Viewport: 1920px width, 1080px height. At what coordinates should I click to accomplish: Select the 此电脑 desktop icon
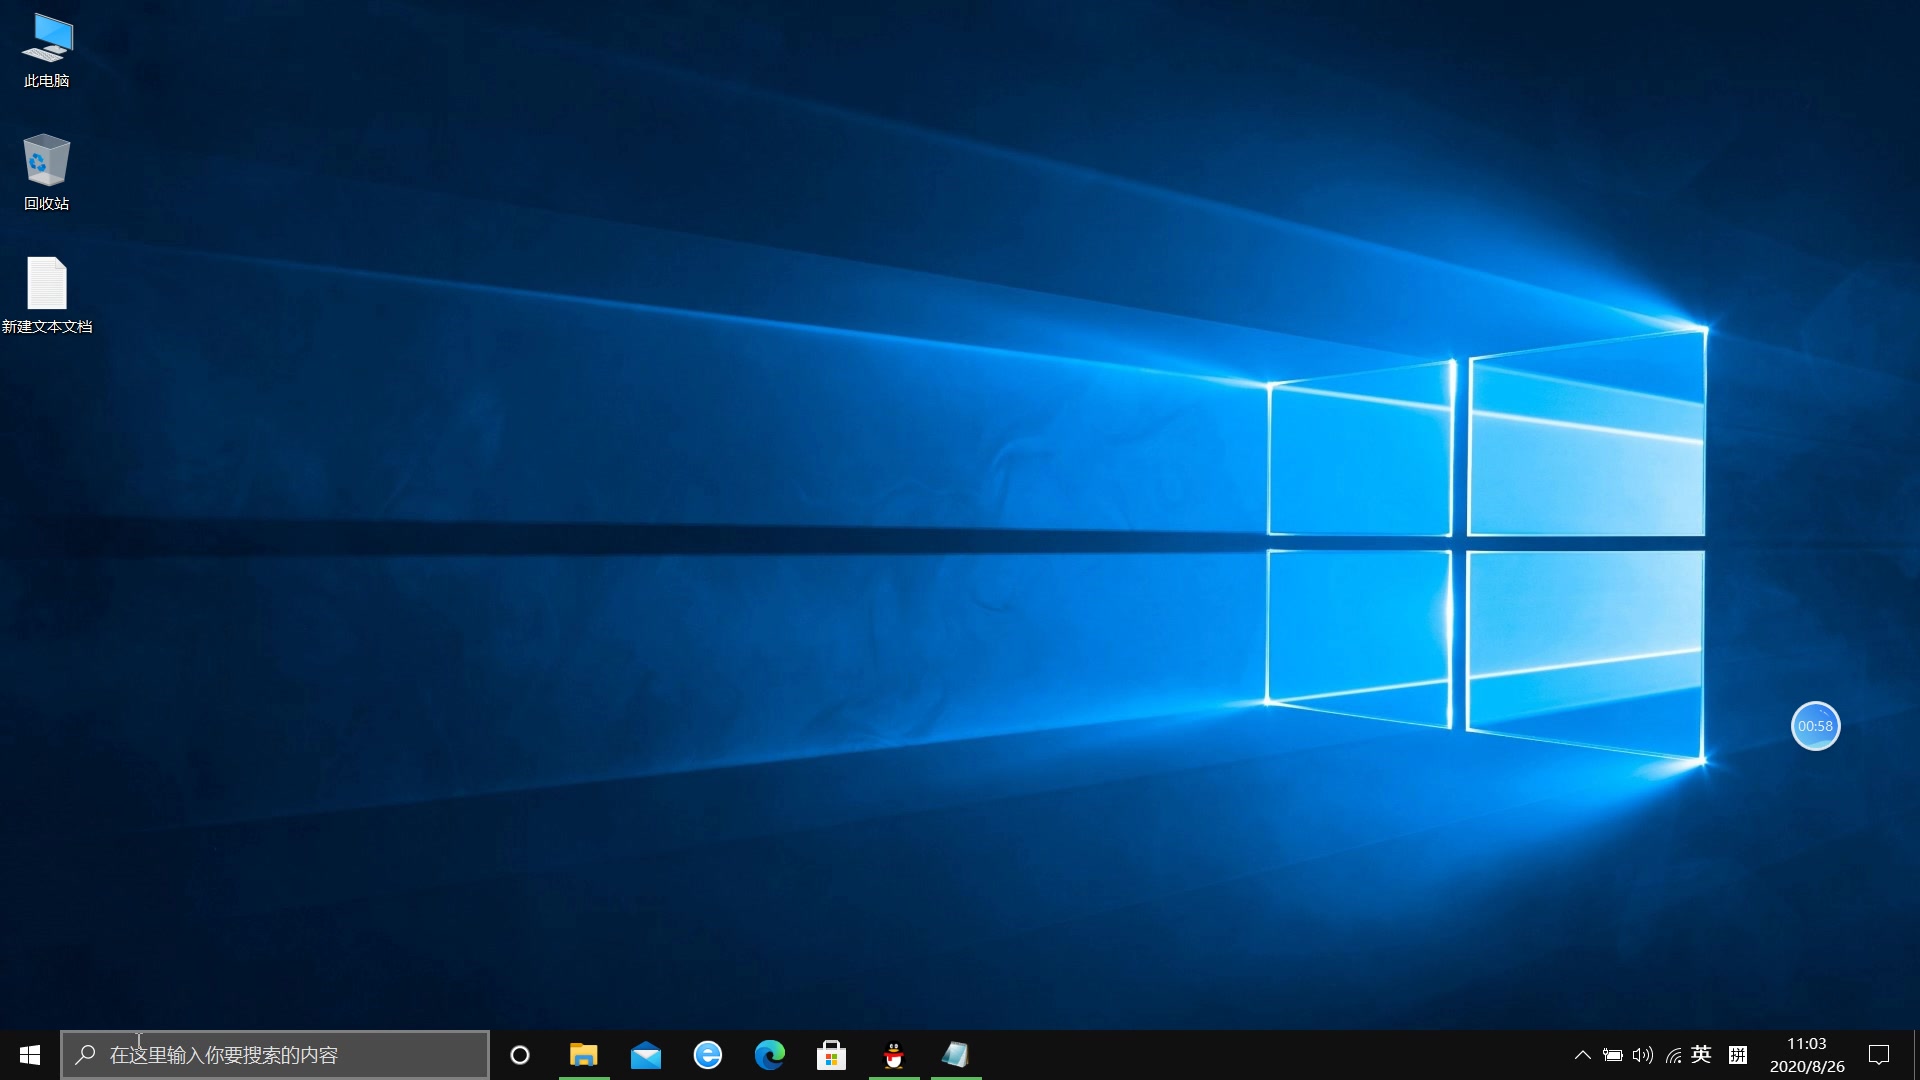click(47, 52)
